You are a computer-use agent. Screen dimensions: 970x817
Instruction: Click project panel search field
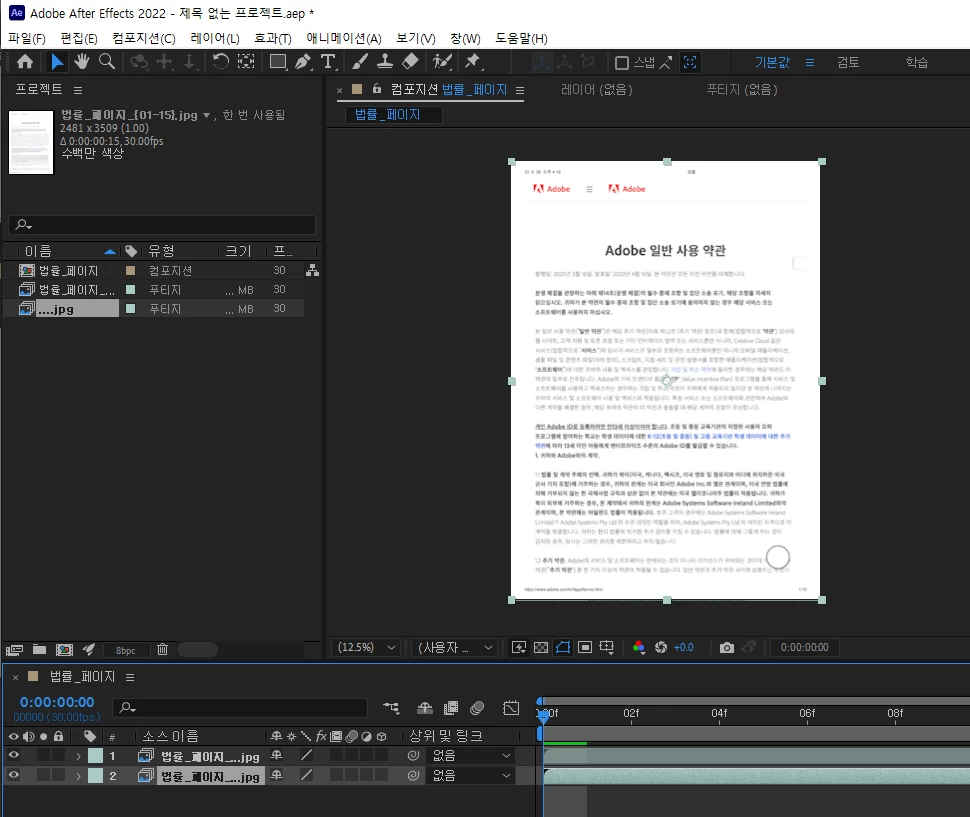click(162, 225)
